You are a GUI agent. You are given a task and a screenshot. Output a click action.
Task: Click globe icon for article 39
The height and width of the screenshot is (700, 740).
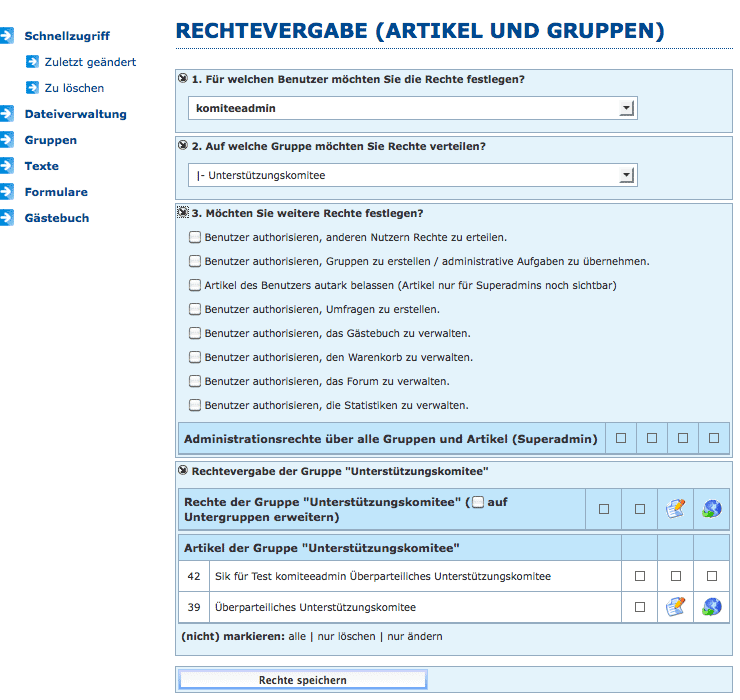coord(712,607)
